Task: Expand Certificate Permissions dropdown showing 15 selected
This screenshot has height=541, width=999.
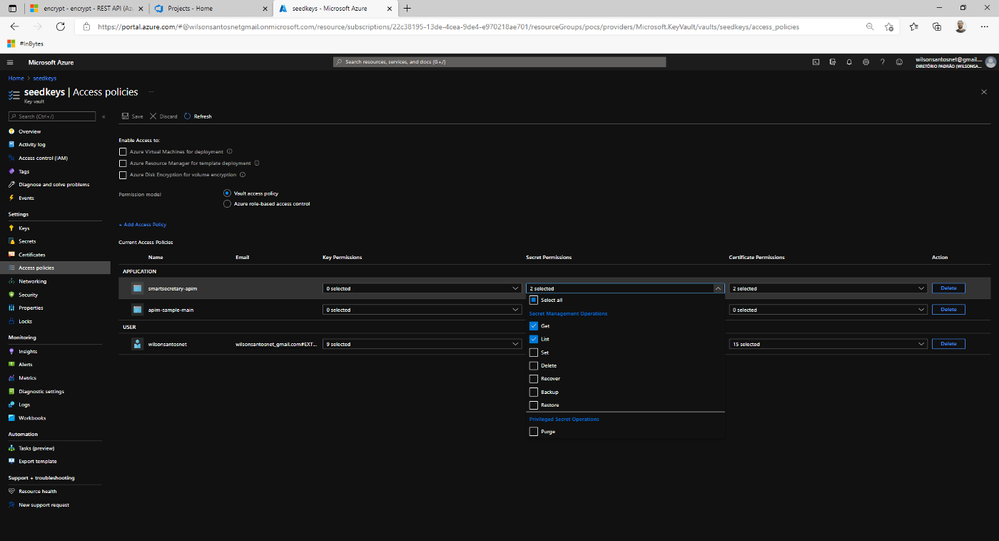Action: pyautogui.click(x=828, y=344)
